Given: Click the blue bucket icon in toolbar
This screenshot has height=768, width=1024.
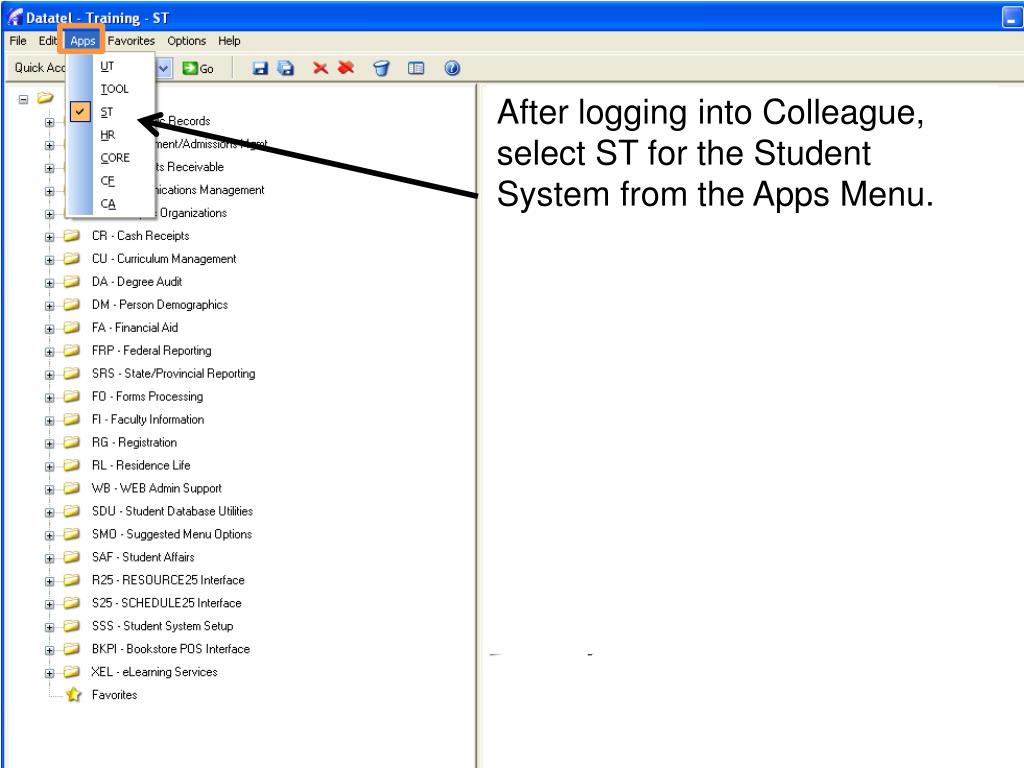Looking at the screenshot, I should pos(381,68).
